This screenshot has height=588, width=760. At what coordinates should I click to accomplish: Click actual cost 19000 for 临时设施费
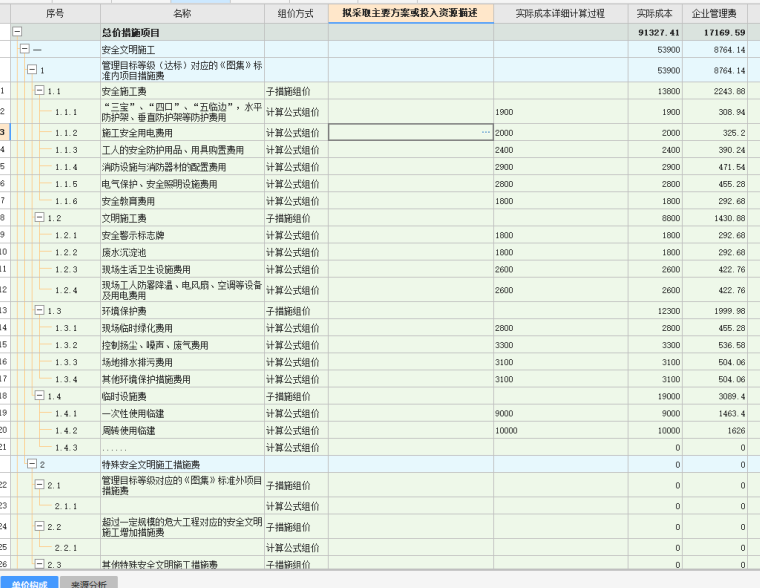click(x=655, y=396)
